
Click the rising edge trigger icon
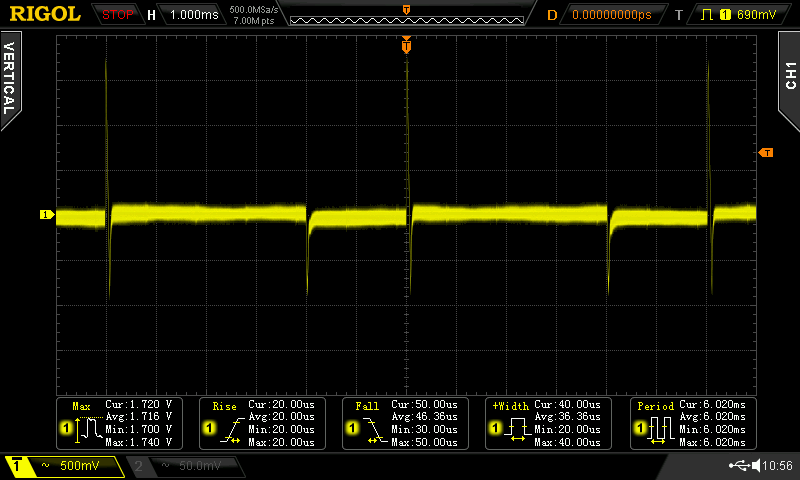coord(709,15)
